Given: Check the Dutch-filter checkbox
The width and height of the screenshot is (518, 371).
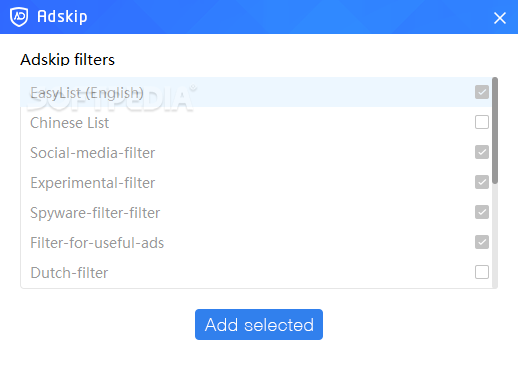Looking at the screenshot, I should pyautogui.click(x=482, y=272).
